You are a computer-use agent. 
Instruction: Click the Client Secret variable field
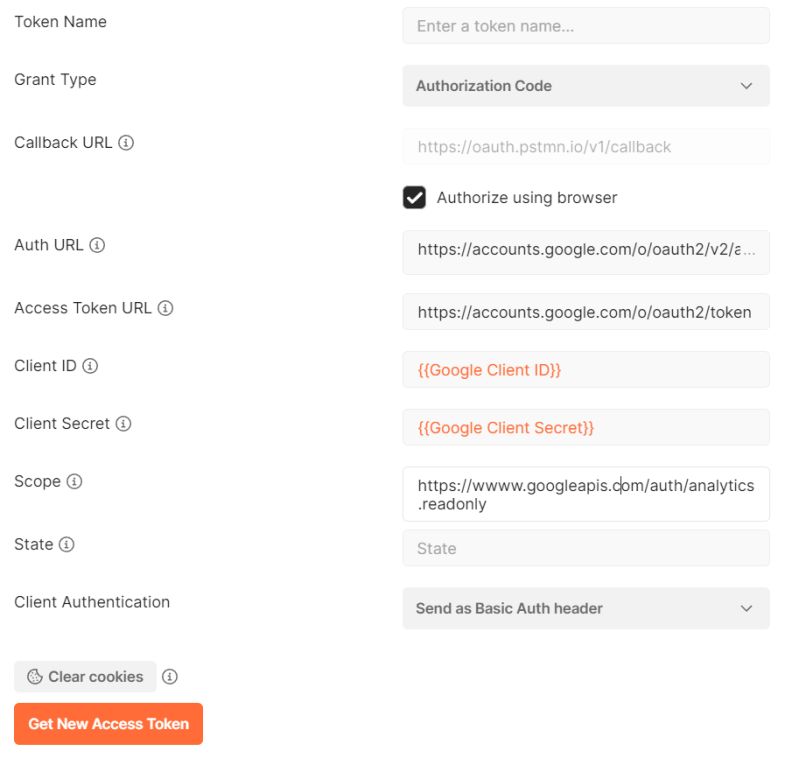tap(586, 427)
